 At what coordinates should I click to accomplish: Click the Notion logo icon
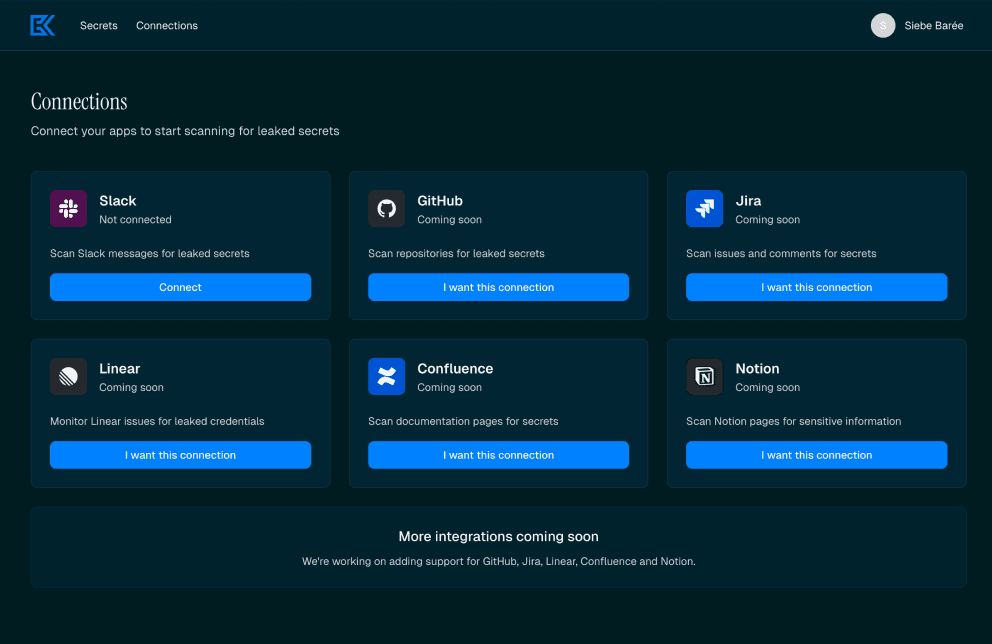pos(704,377)
